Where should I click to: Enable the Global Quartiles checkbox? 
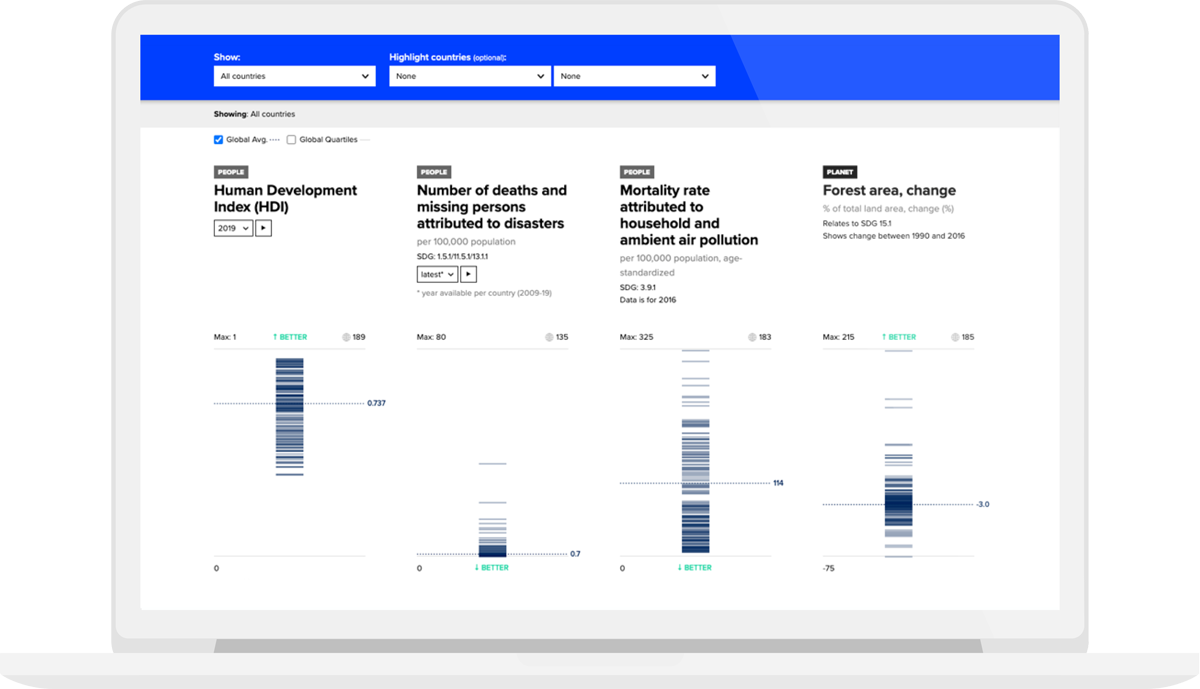[x=292, y=140]
